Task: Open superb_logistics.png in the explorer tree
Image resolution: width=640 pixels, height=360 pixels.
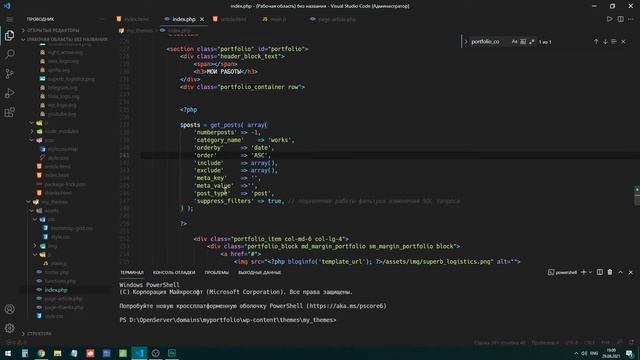Action: (x=71, y=79)
